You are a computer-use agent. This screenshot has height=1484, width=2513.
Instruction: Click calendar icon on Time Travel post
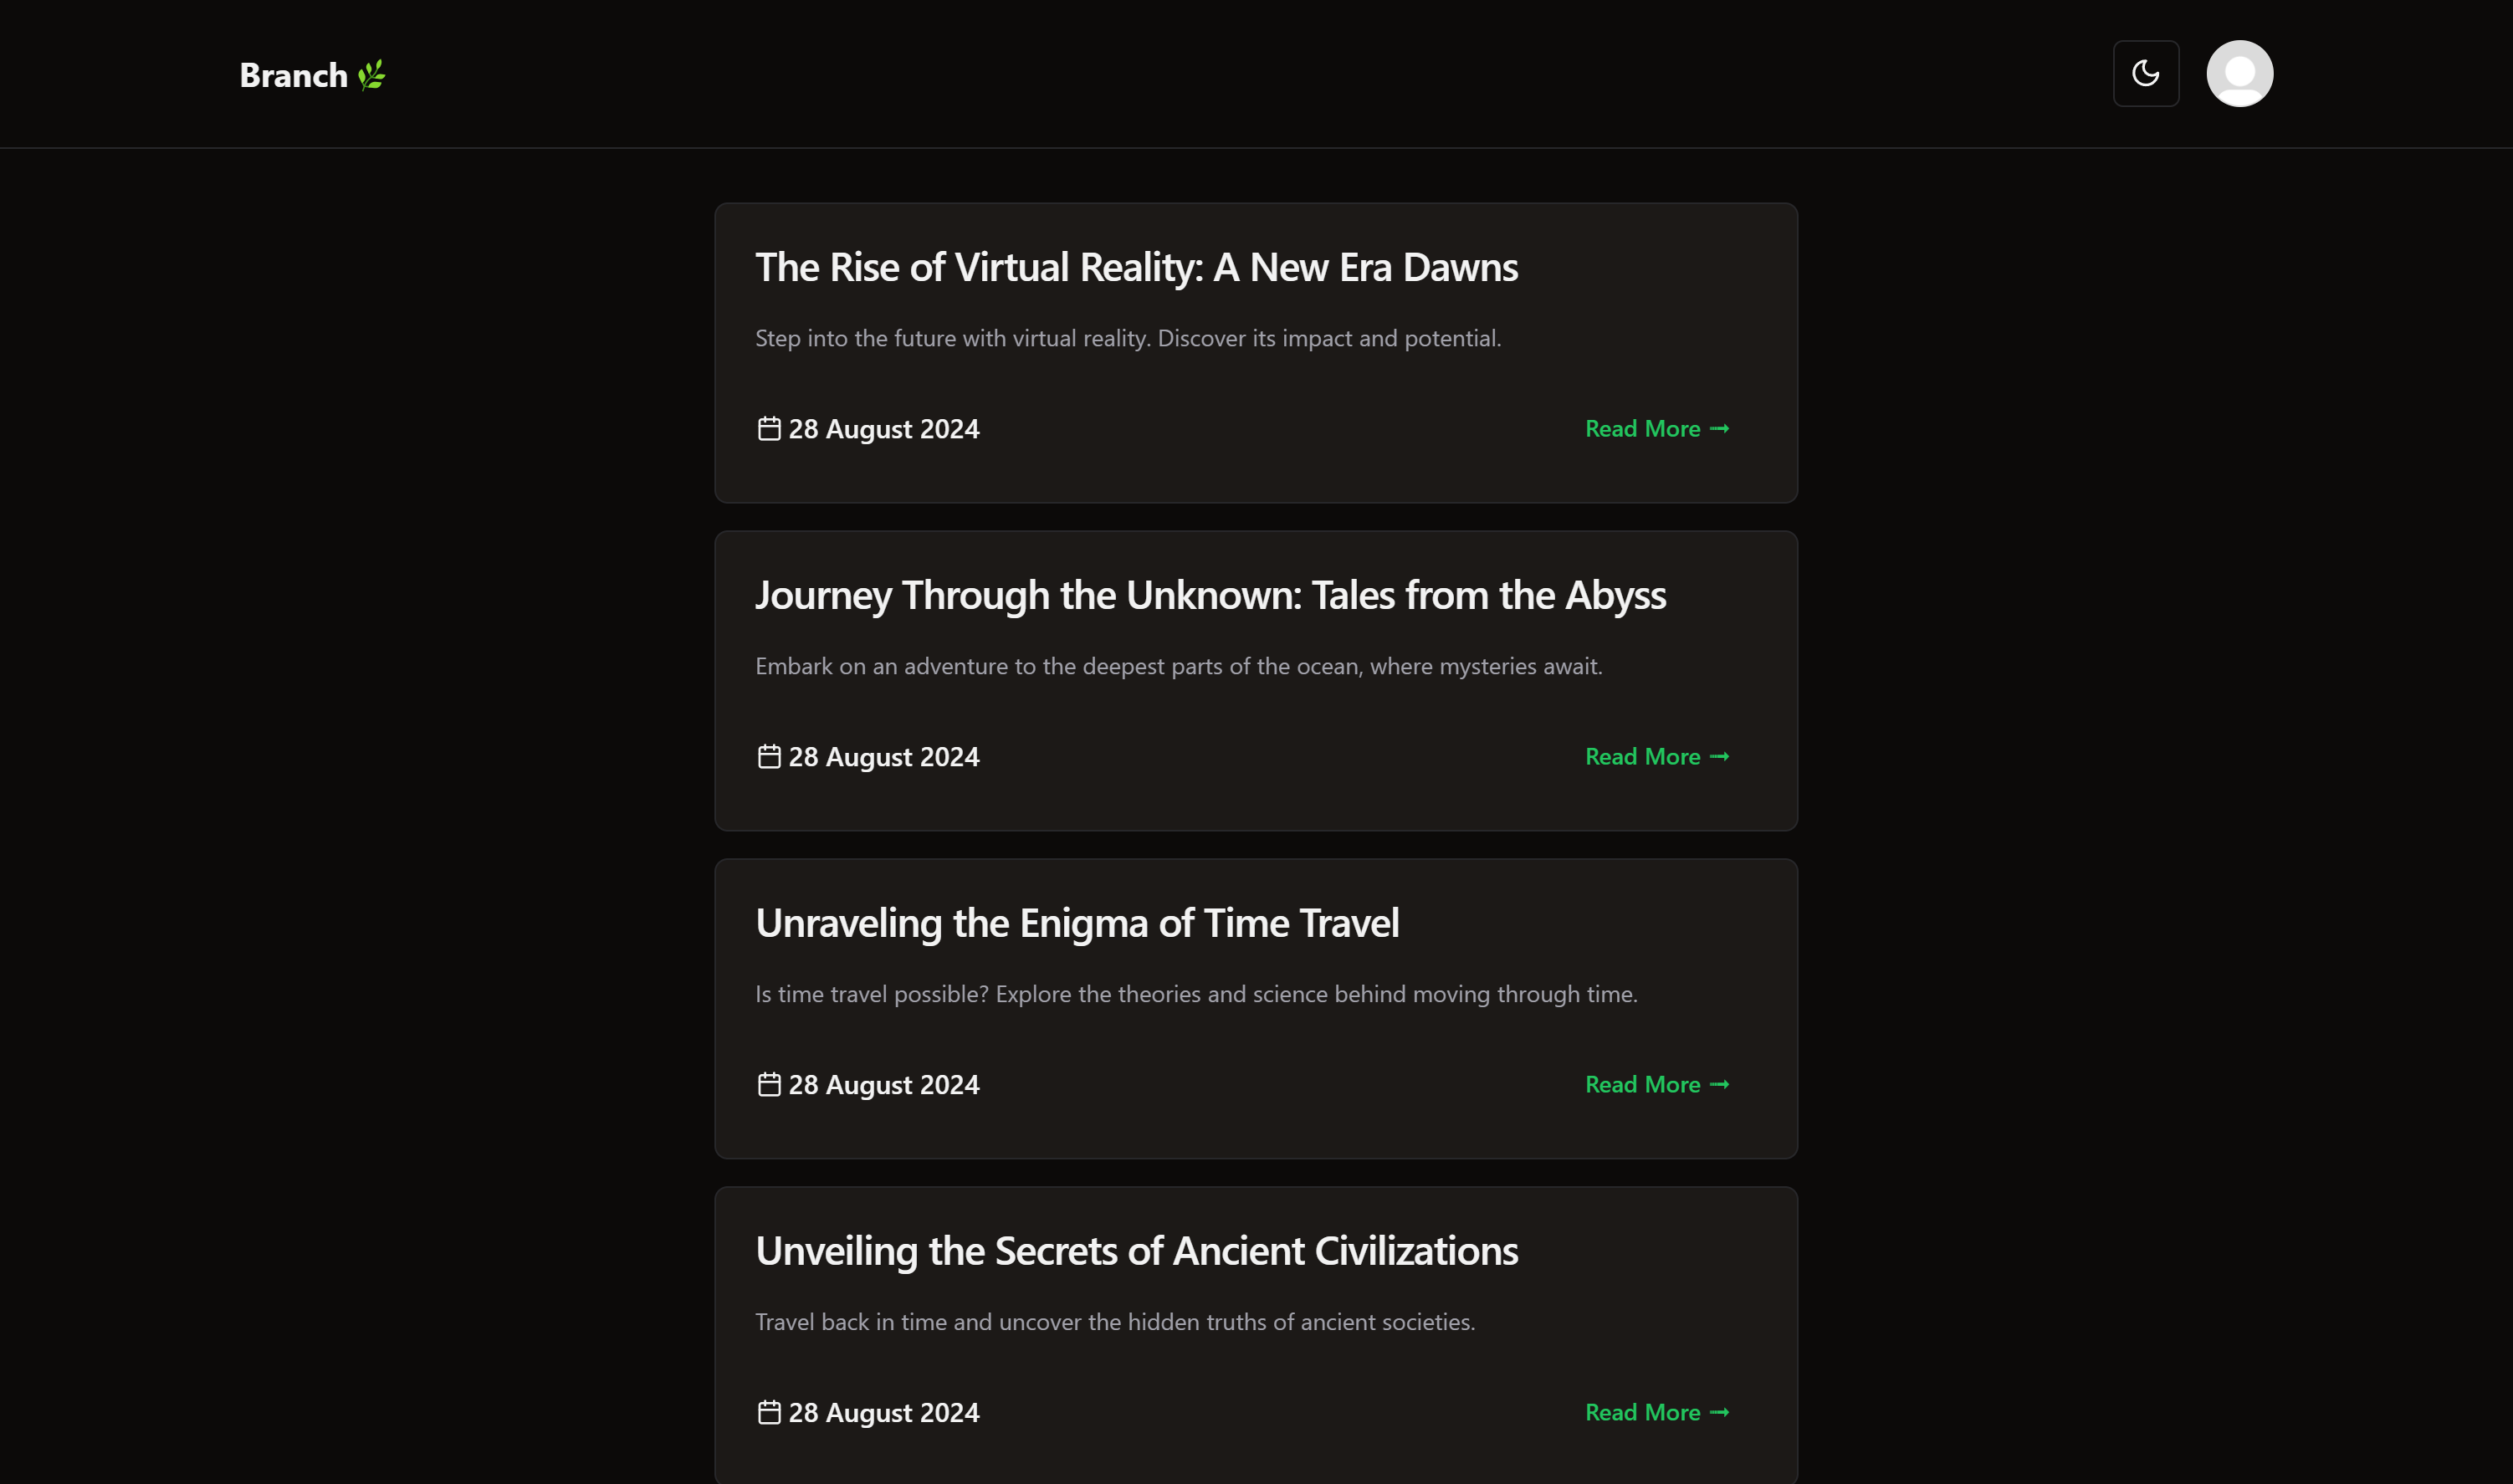click(x=768, y=1085)
